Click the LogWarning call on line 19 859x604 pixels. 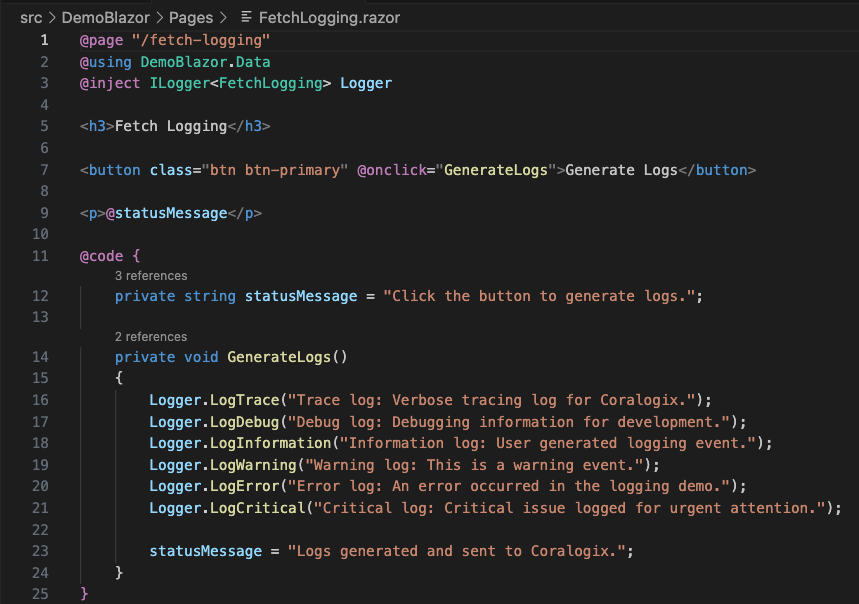pyautogui.click(x=254, y=465)
